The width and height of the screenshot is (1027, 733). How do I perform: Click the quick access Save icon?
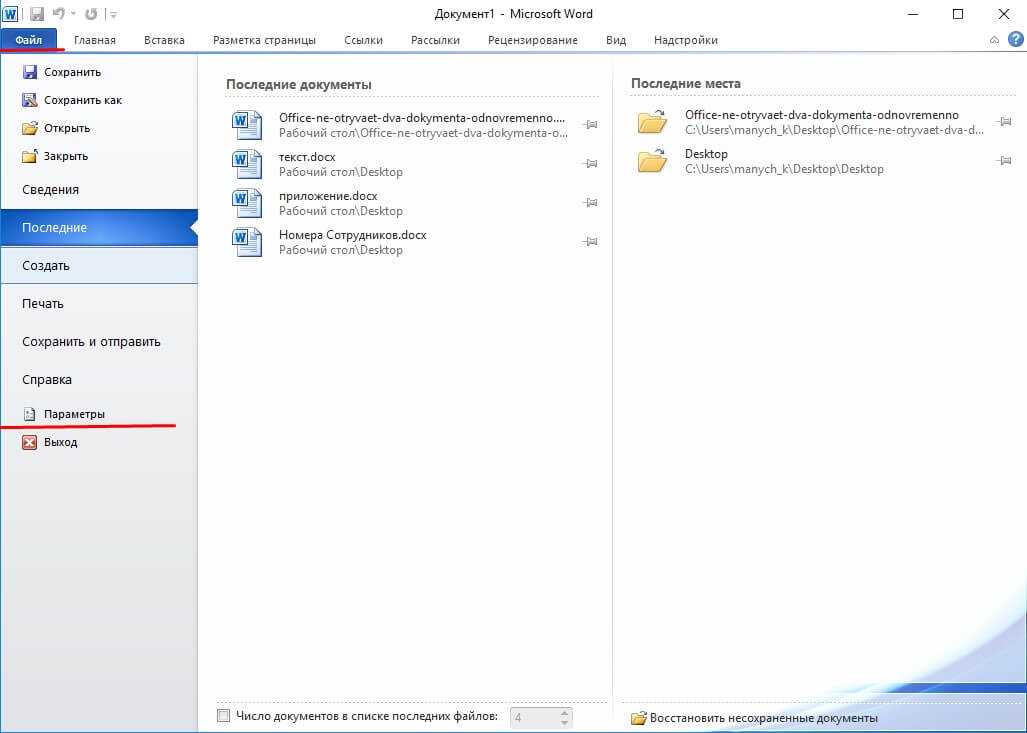(37, 14)
